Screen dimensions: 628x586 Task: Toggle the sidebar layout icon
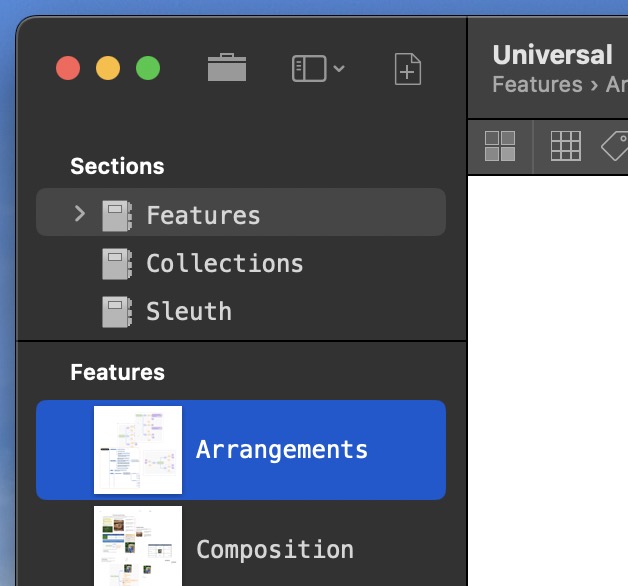pos(309,68)
